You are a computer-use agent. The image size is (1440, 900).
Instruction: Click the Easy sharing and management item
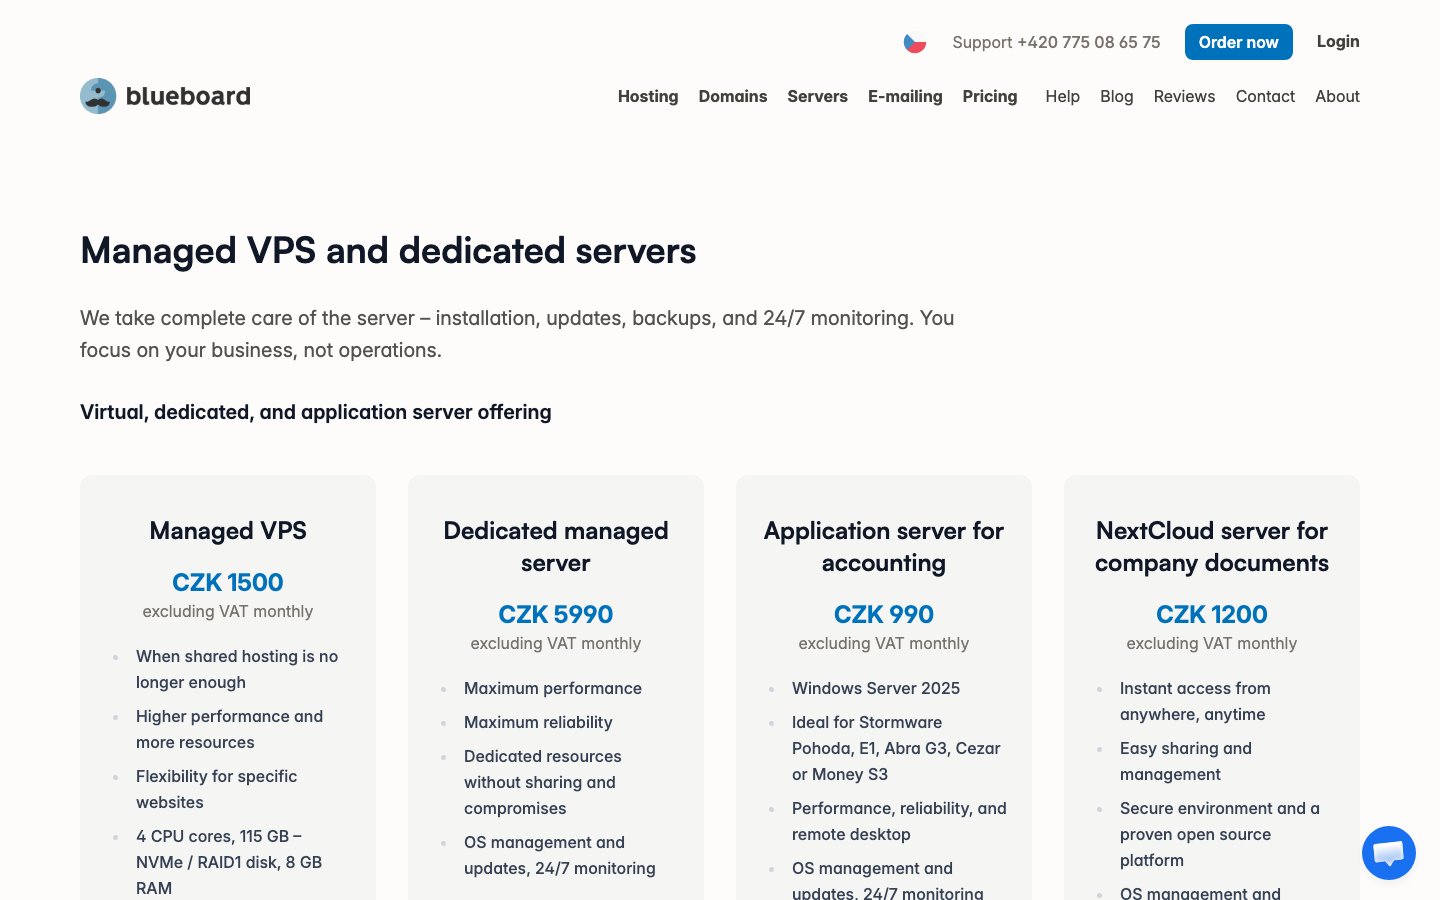[x=1186, y=761]
